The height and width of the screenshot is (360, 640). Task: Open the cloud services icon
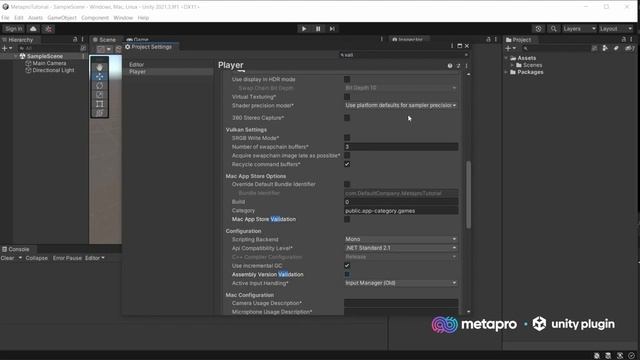click(x=33, y=29)
